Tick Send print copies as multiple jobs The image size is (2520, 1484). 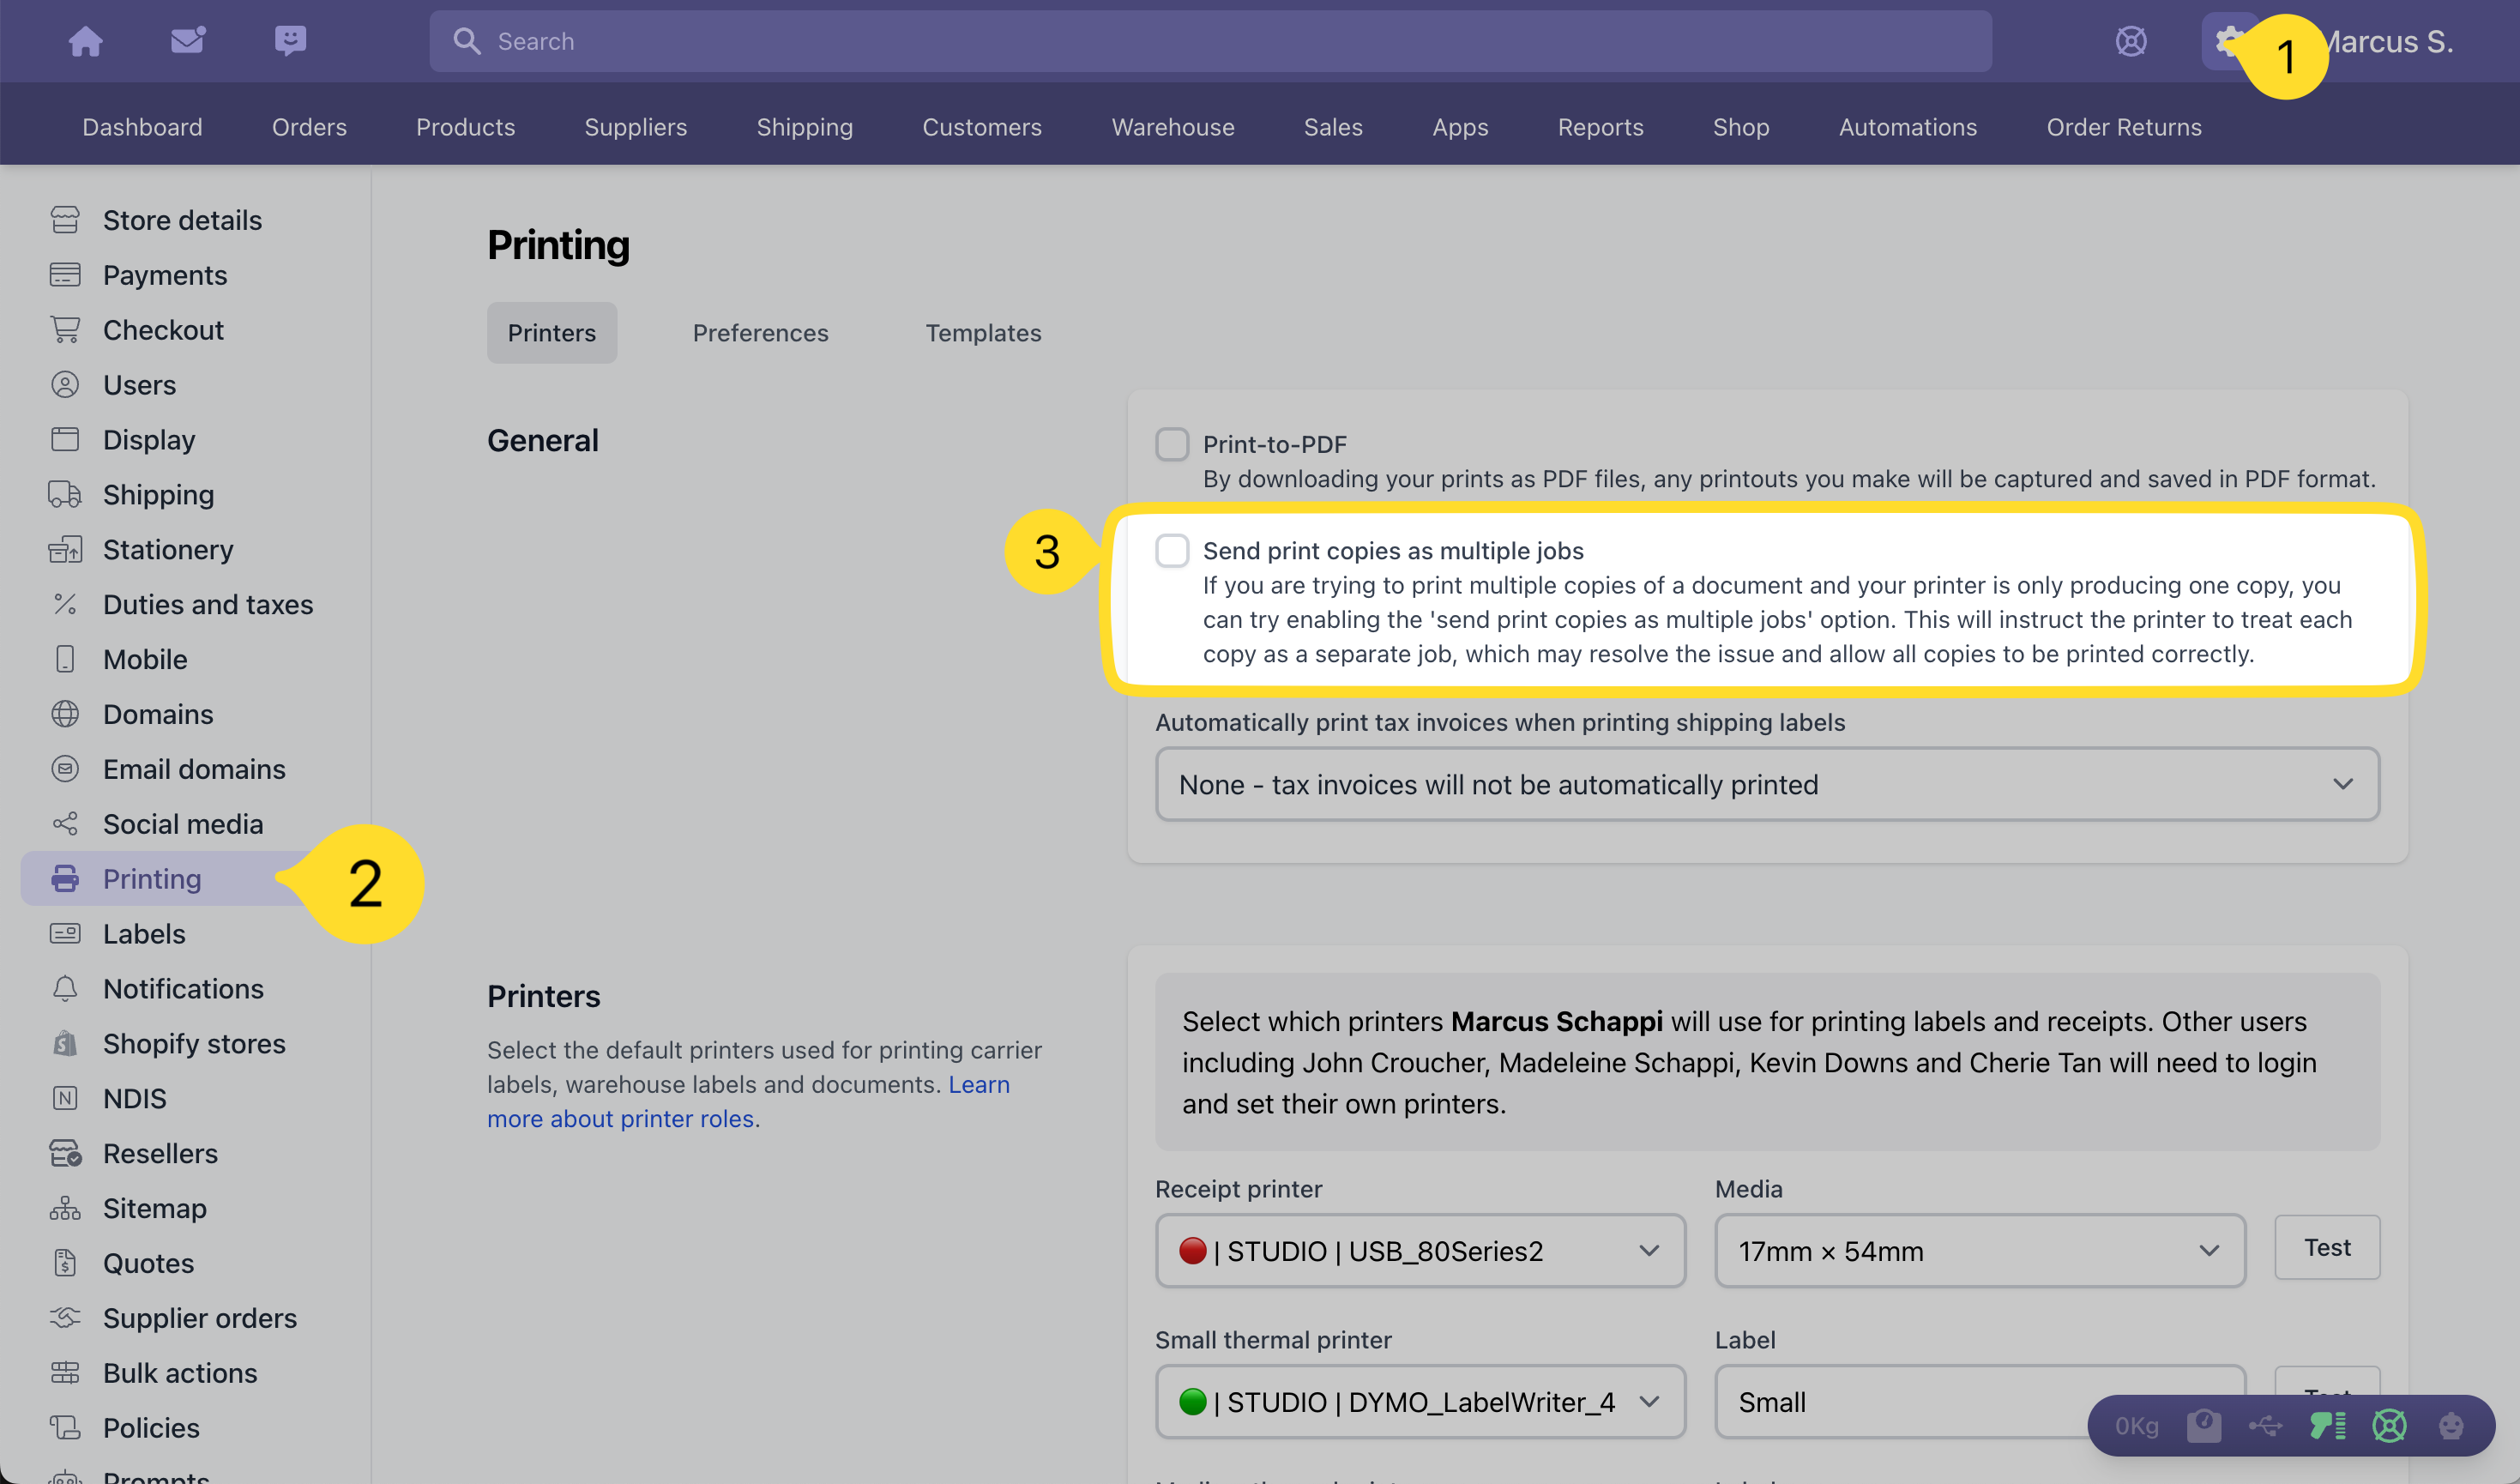click(1172, 551)
